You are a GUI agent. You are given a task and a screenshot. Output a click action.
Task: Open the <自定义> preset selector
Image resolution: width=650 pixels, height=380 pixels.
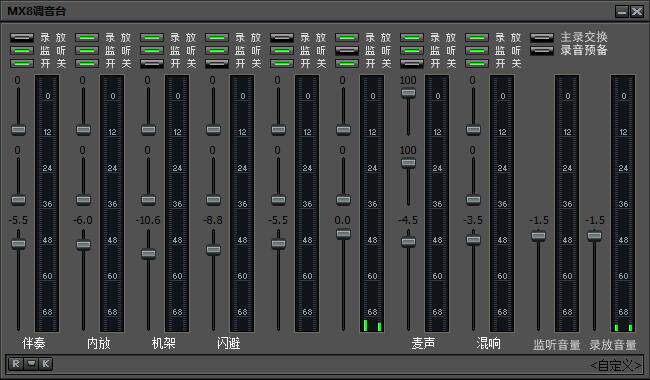[615, 365]
